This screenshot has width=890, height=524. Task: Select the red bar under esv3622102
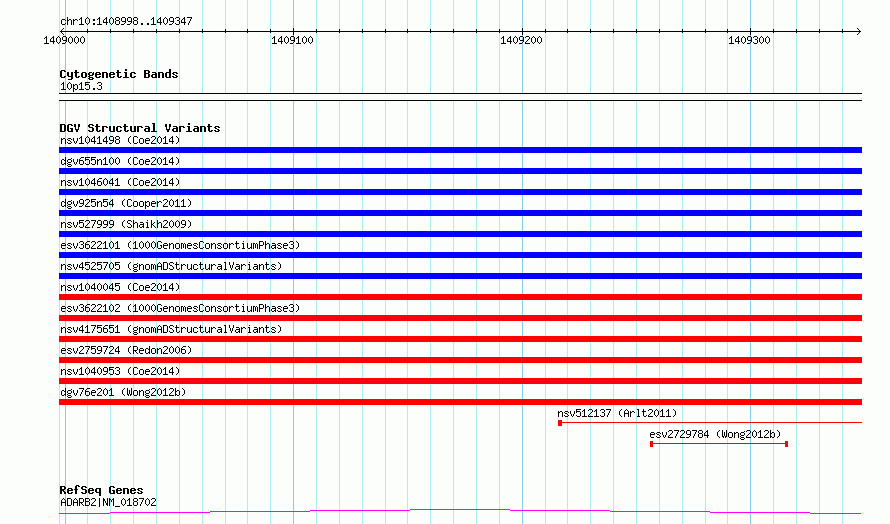coord(460,318)
